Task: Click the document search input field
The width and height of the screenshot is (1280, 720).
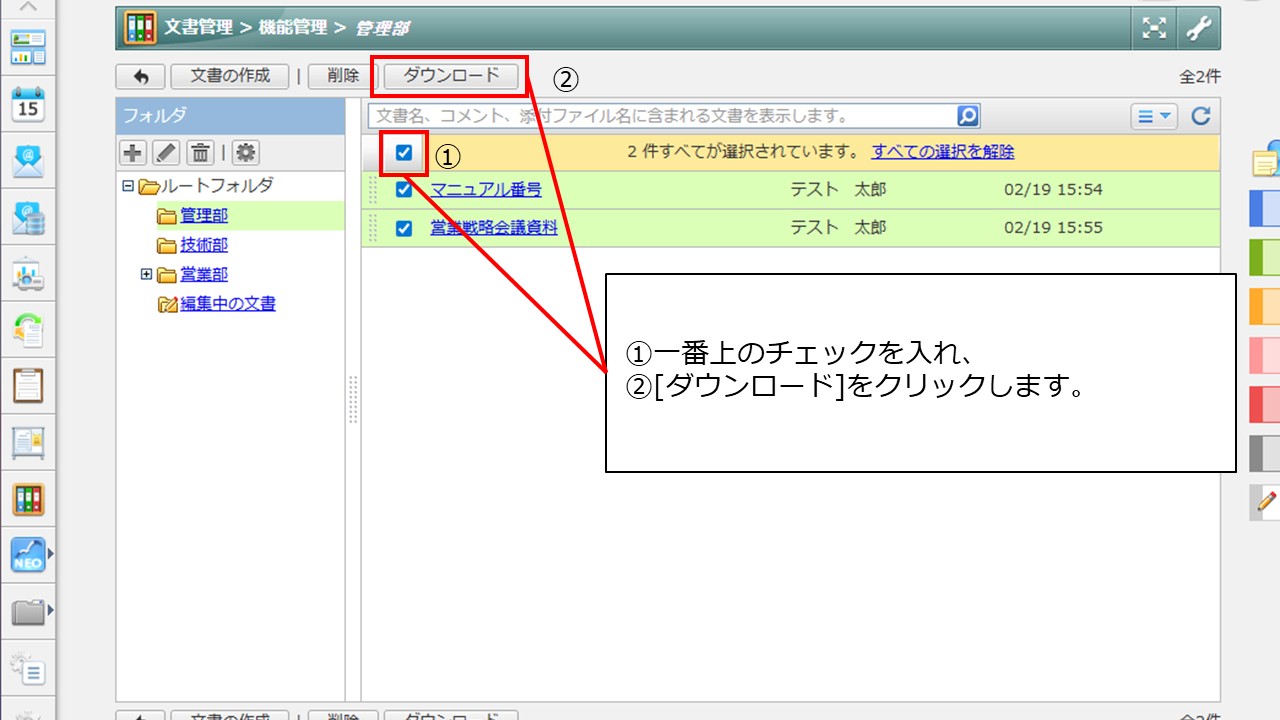Action: pos(663,116)
